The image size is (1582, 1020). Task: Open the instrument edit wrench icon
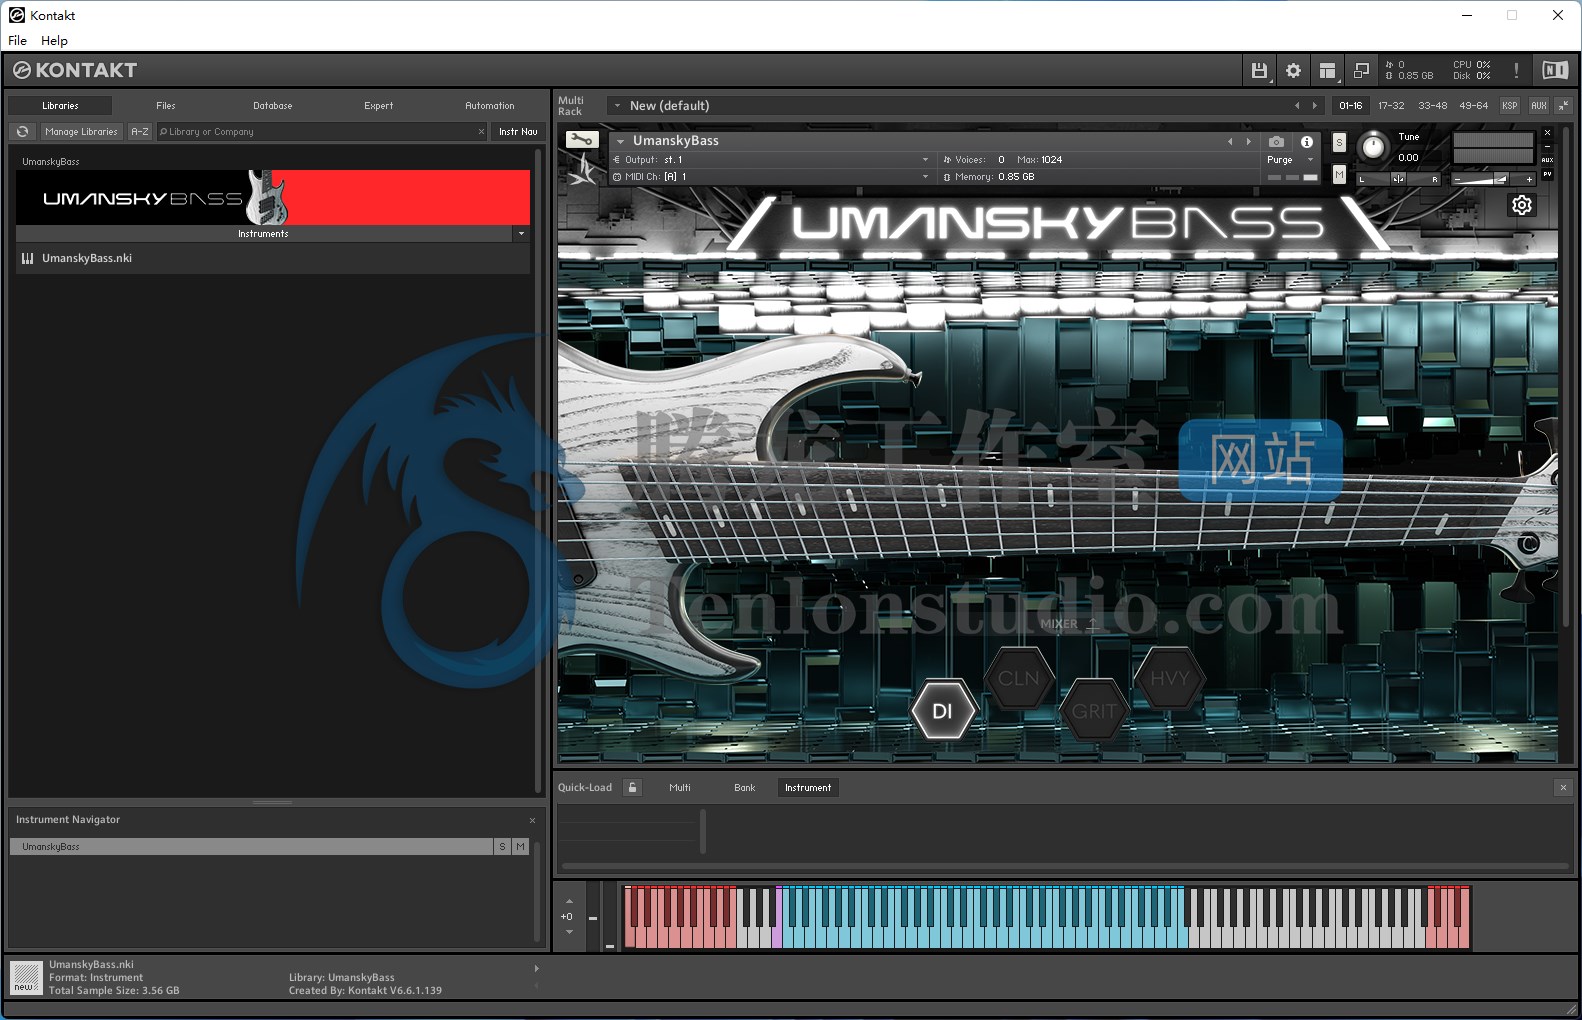click(581, 140)
